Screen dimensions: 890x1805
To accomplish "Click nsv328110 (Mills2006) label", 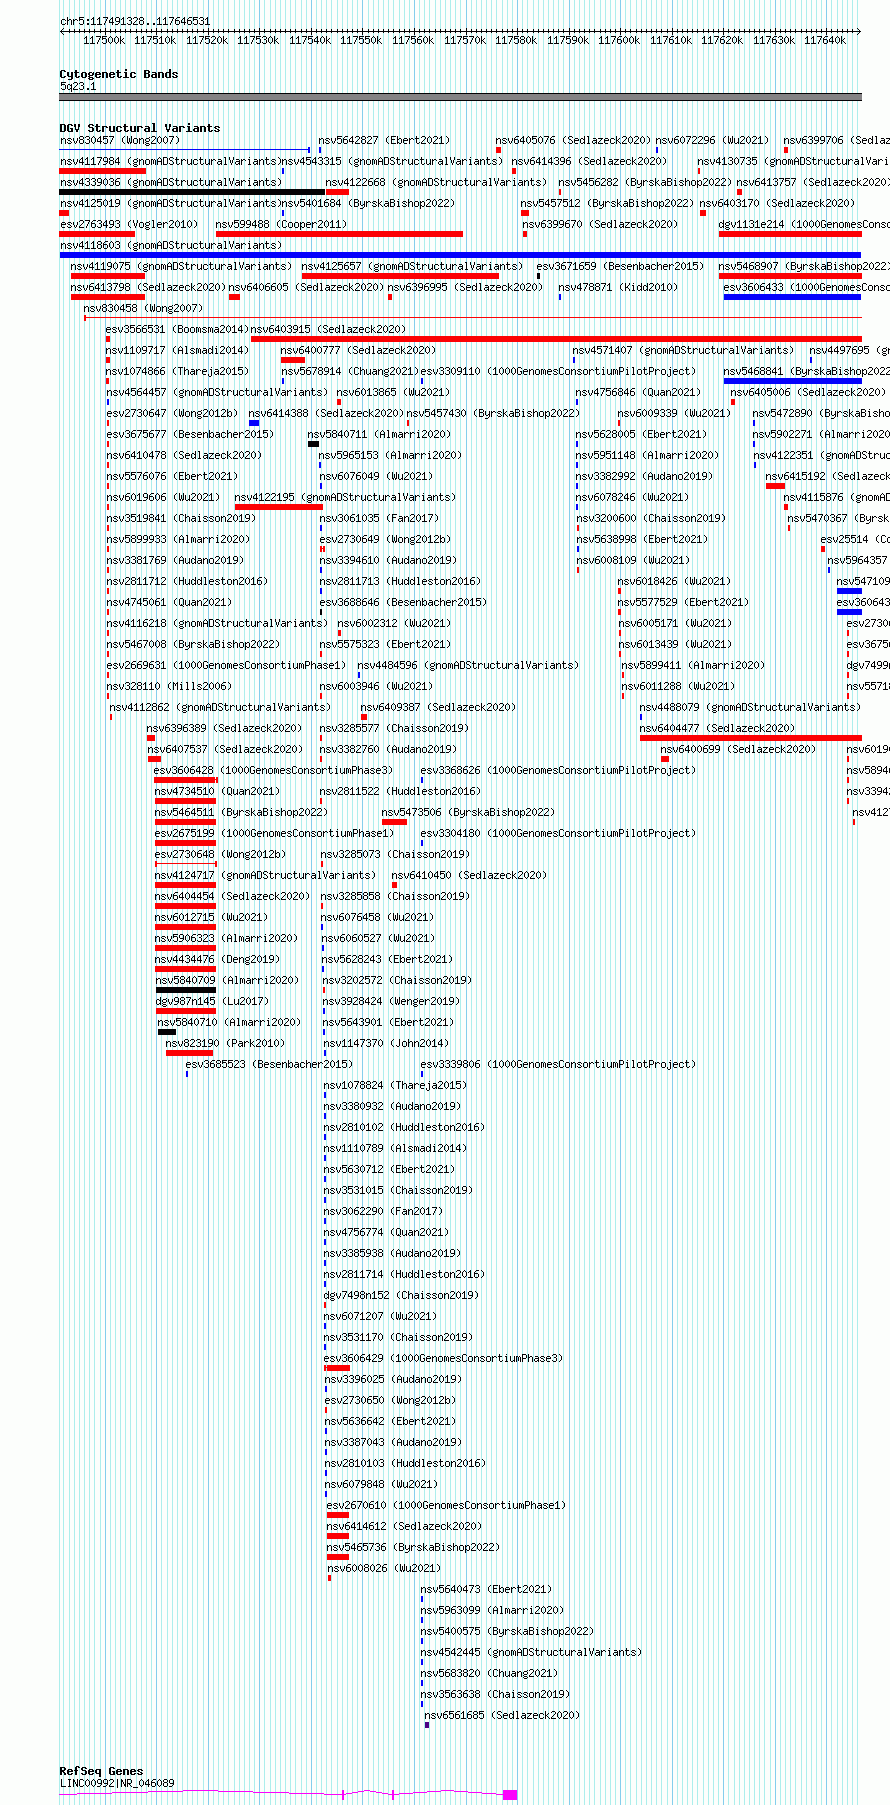I will point(169,686).
